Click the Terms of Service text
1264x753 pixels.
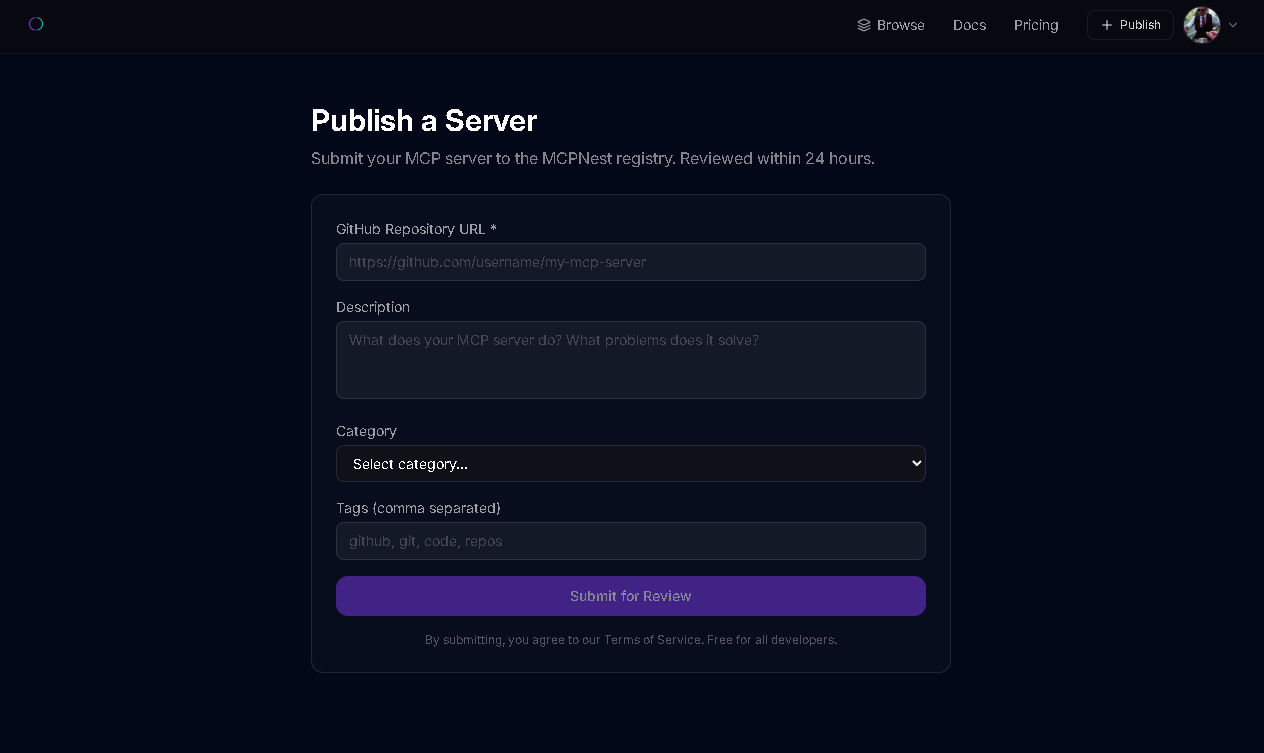[x=652, y=640]
